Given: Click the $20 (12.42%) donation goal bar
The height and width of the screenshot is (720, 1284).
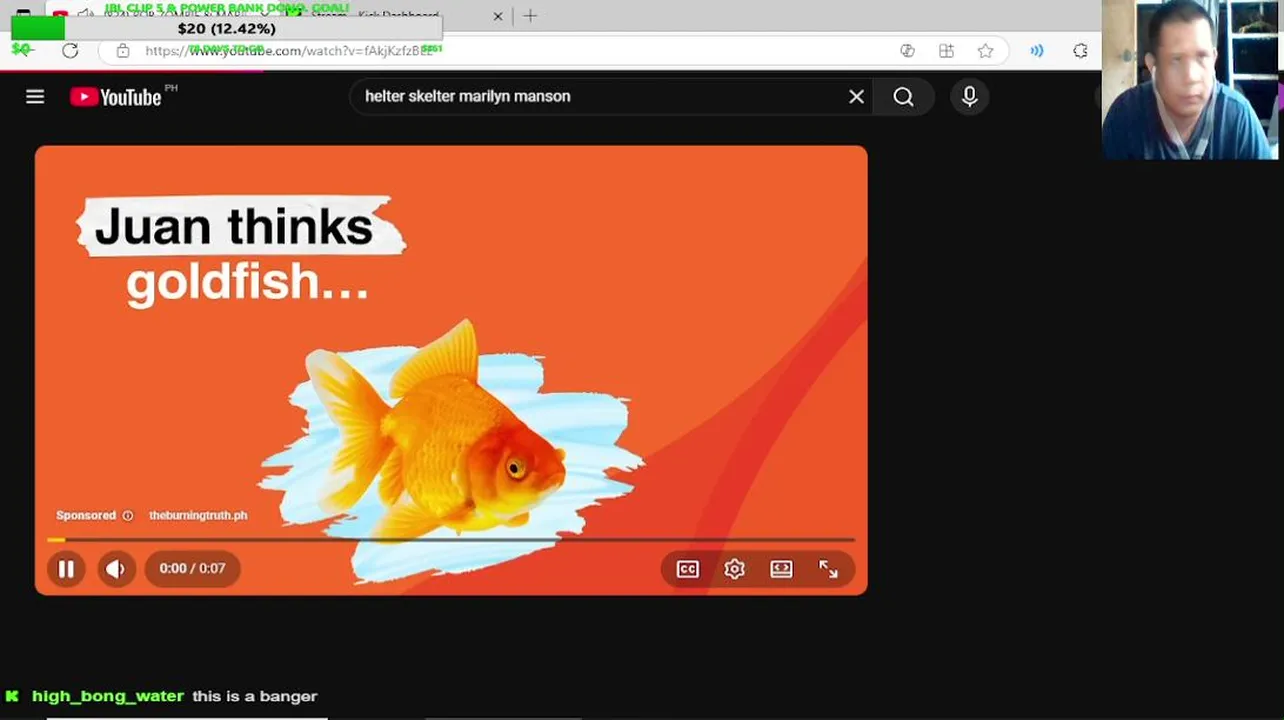Looking at the screenshot, I should tap(226, 29).
